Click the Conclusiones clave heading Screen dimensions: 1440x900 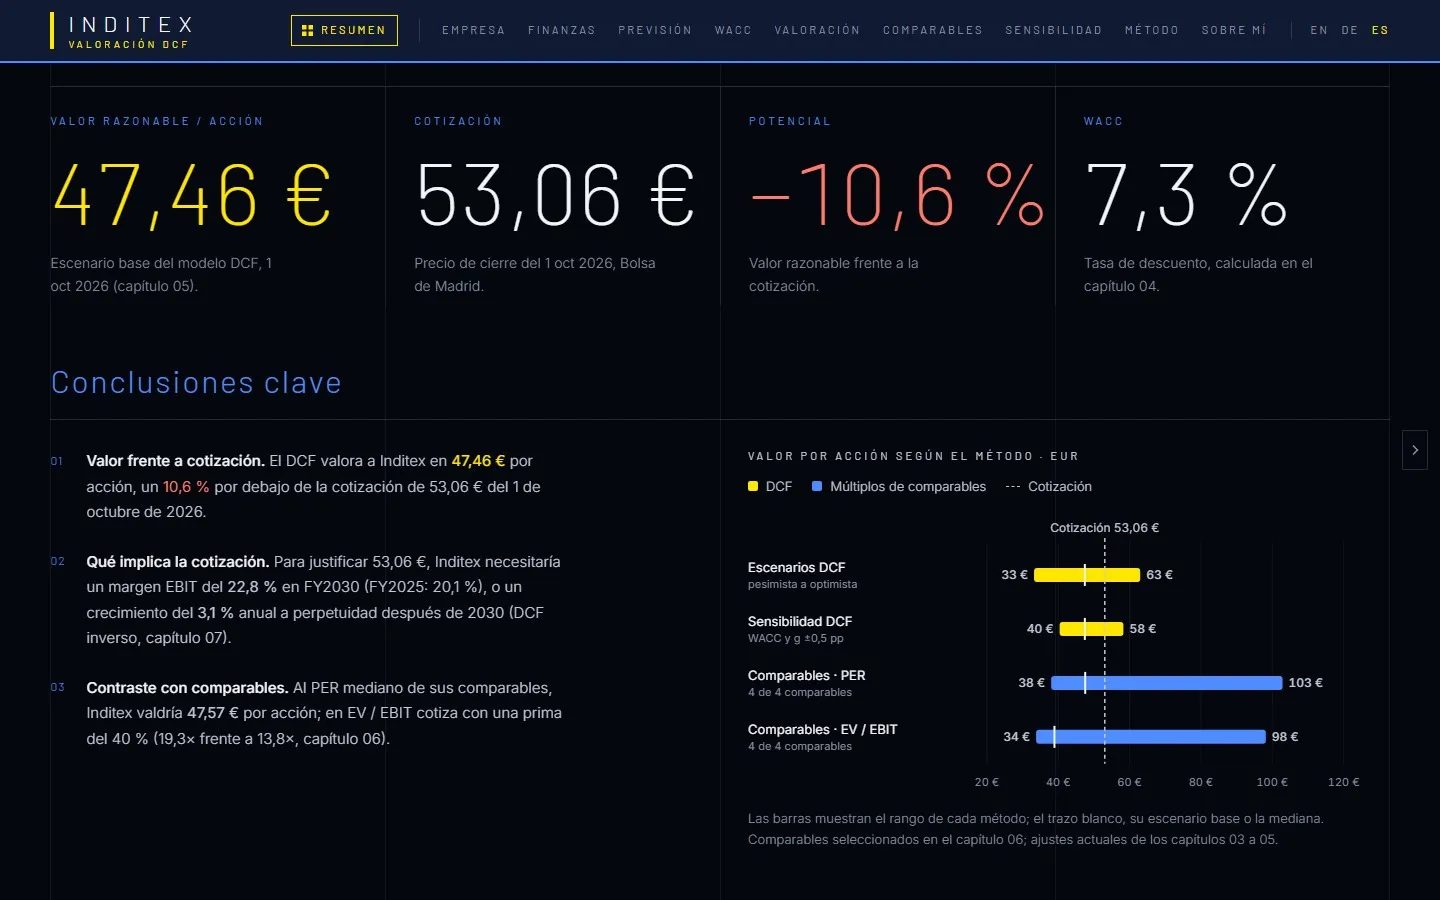[x=196, y=383]
